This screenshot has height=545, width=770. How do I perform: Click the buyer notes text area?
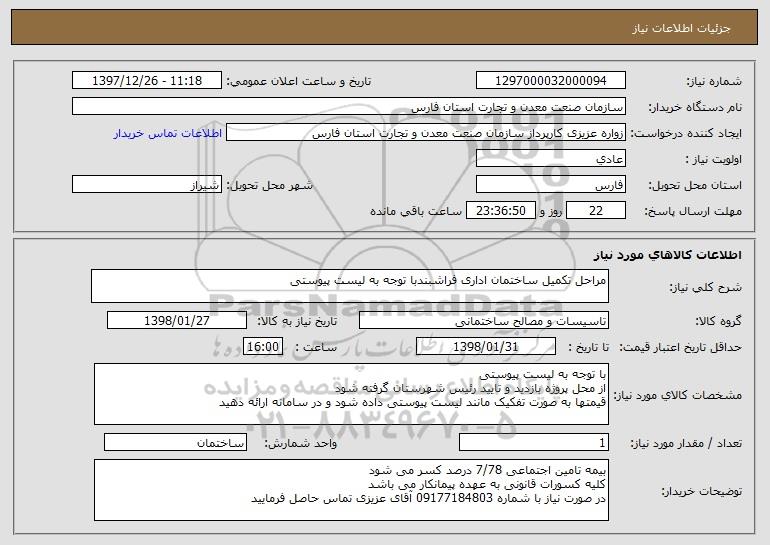click(x=351, y=490)
